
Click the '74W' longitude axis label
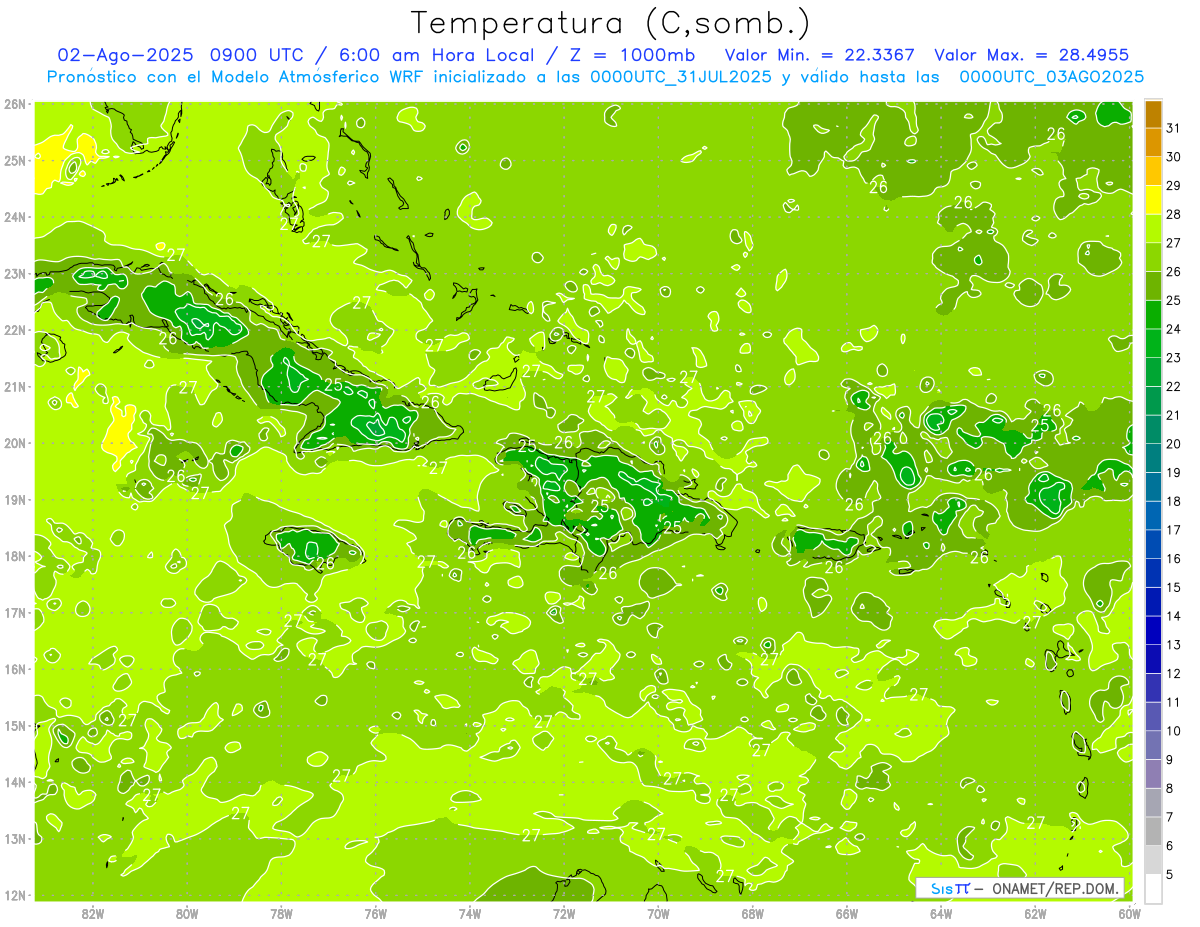tap(470, 913)
